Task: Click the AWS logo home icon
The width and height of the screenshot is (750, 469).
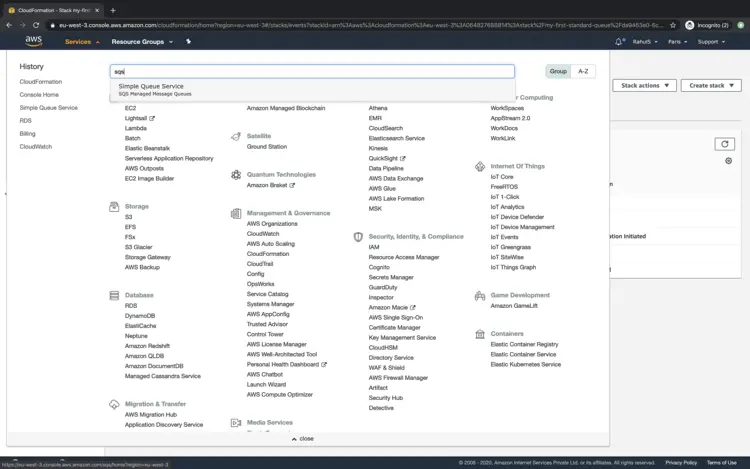Action: (x=33, y=41)
